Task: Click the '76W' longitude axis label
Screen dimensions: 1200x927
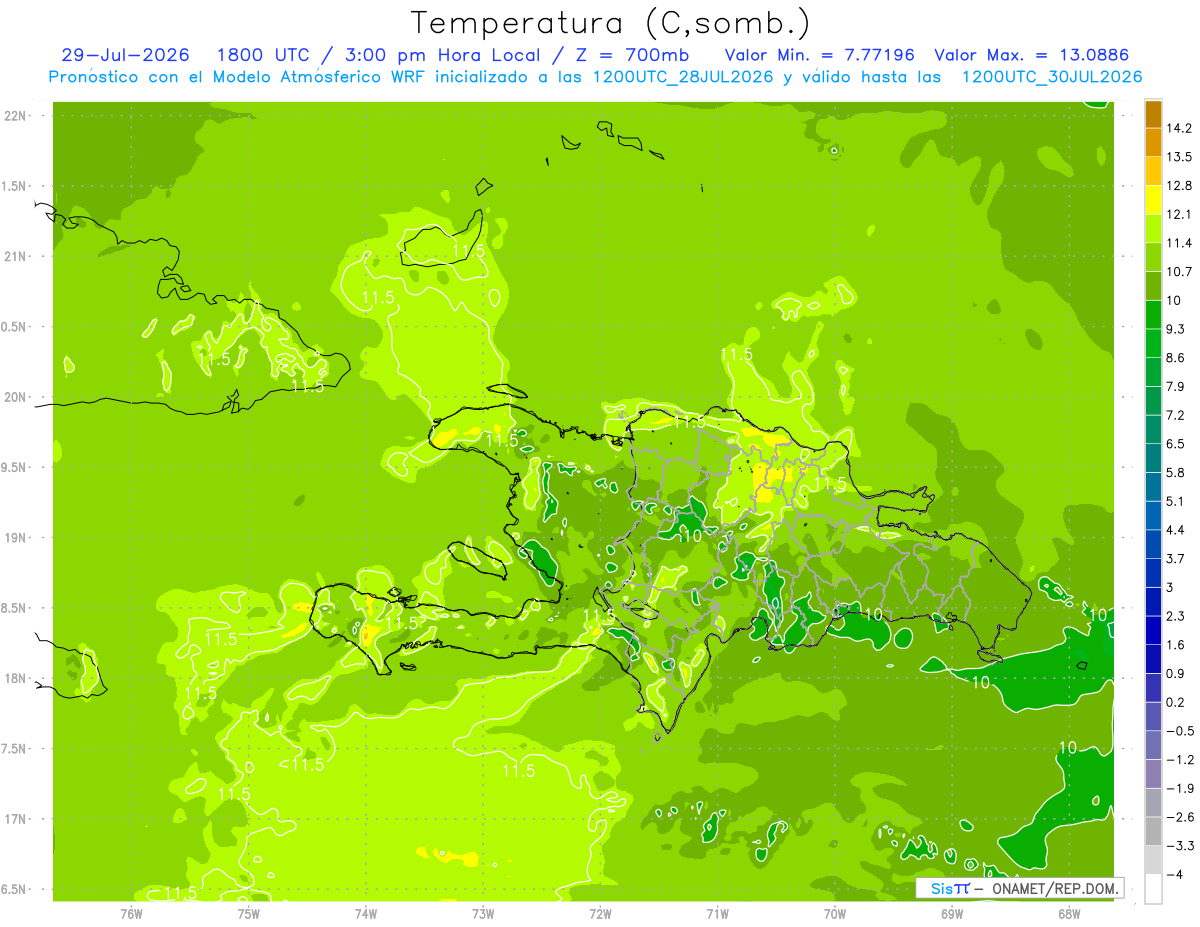Action: [131, 913]
